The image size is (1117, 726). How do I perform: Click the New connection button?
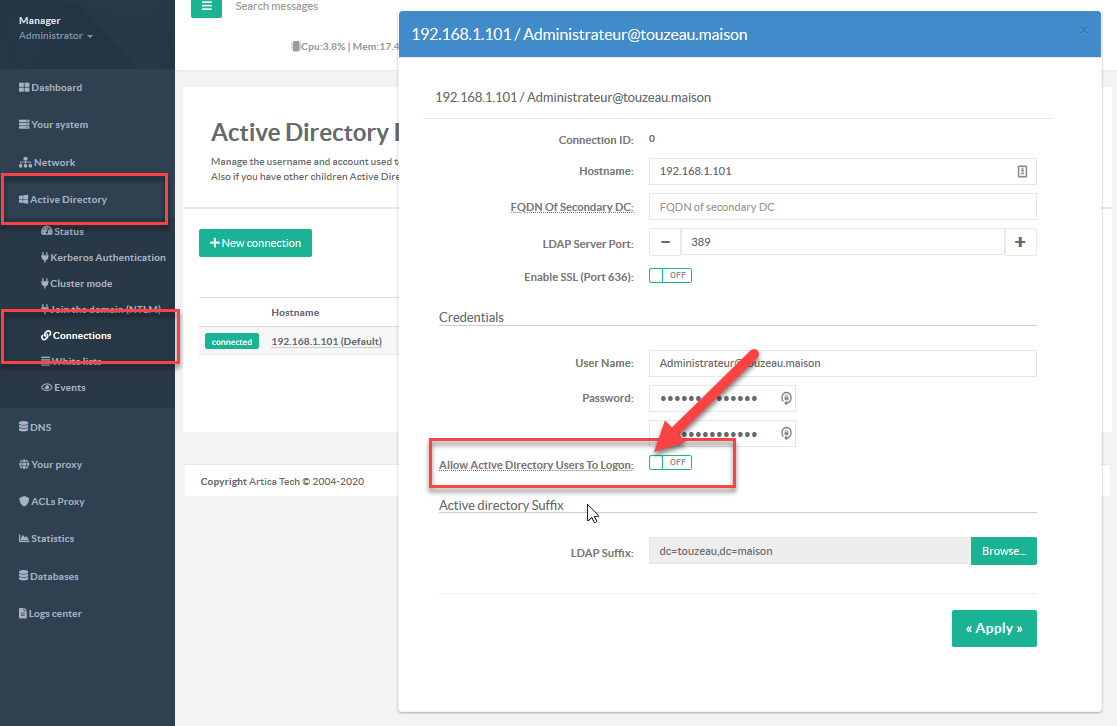pyautogui.click(x=255, y=243)
